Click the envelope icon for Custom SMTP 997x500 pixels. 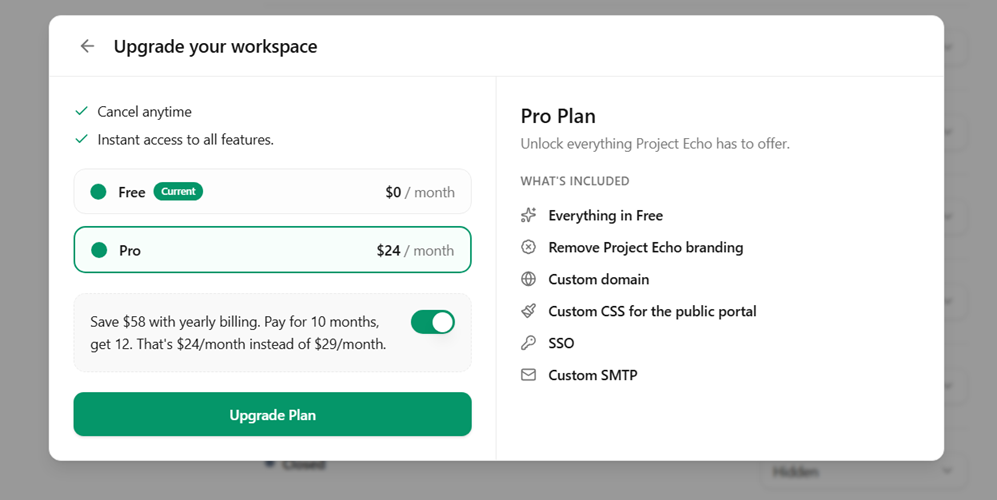tap(528, 375)
